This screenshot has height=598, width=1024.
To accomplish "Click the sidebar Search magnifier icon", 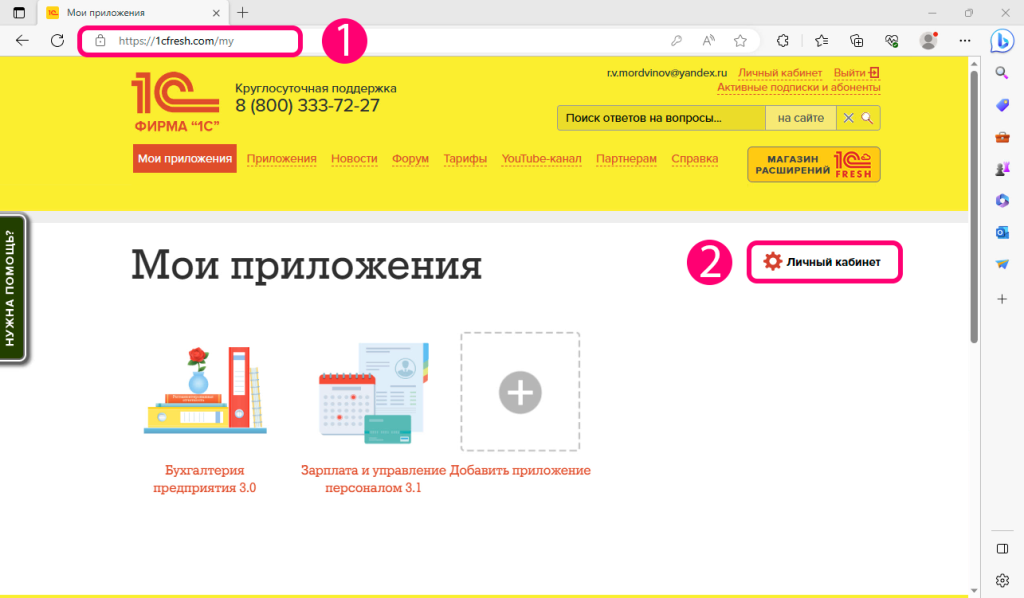I will pyautogui.click(x=1002, y=72).
